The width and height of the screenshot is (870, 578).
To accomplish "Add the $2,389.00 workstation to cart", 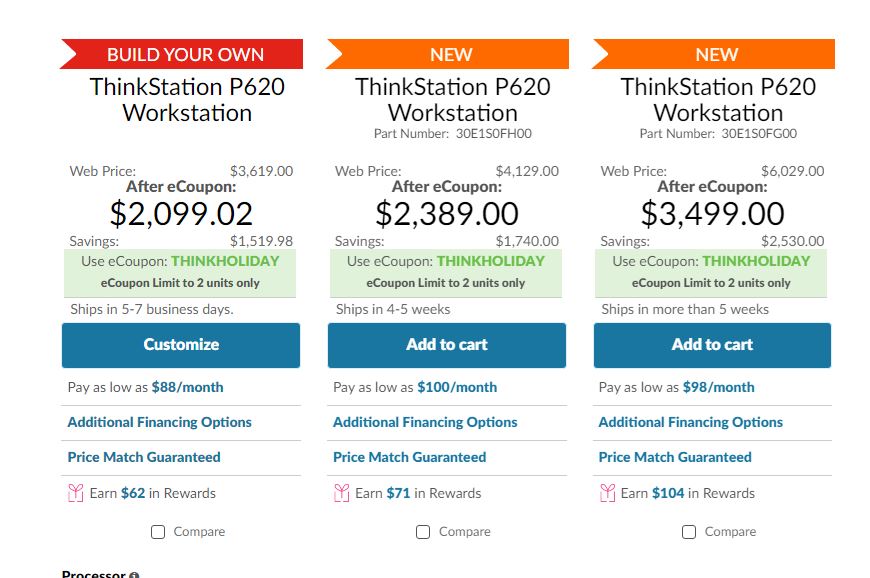I will (446, 345).
